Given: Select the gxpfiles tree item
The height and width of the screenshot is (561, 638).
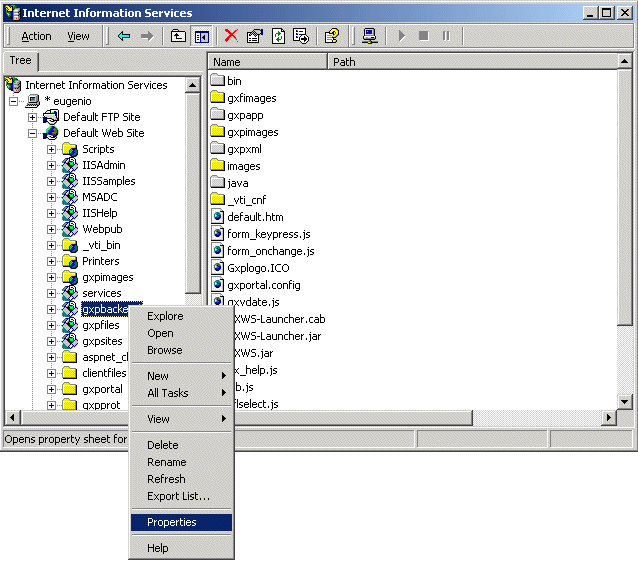Looking at the screenshot, I should click(x=101, y=325).
